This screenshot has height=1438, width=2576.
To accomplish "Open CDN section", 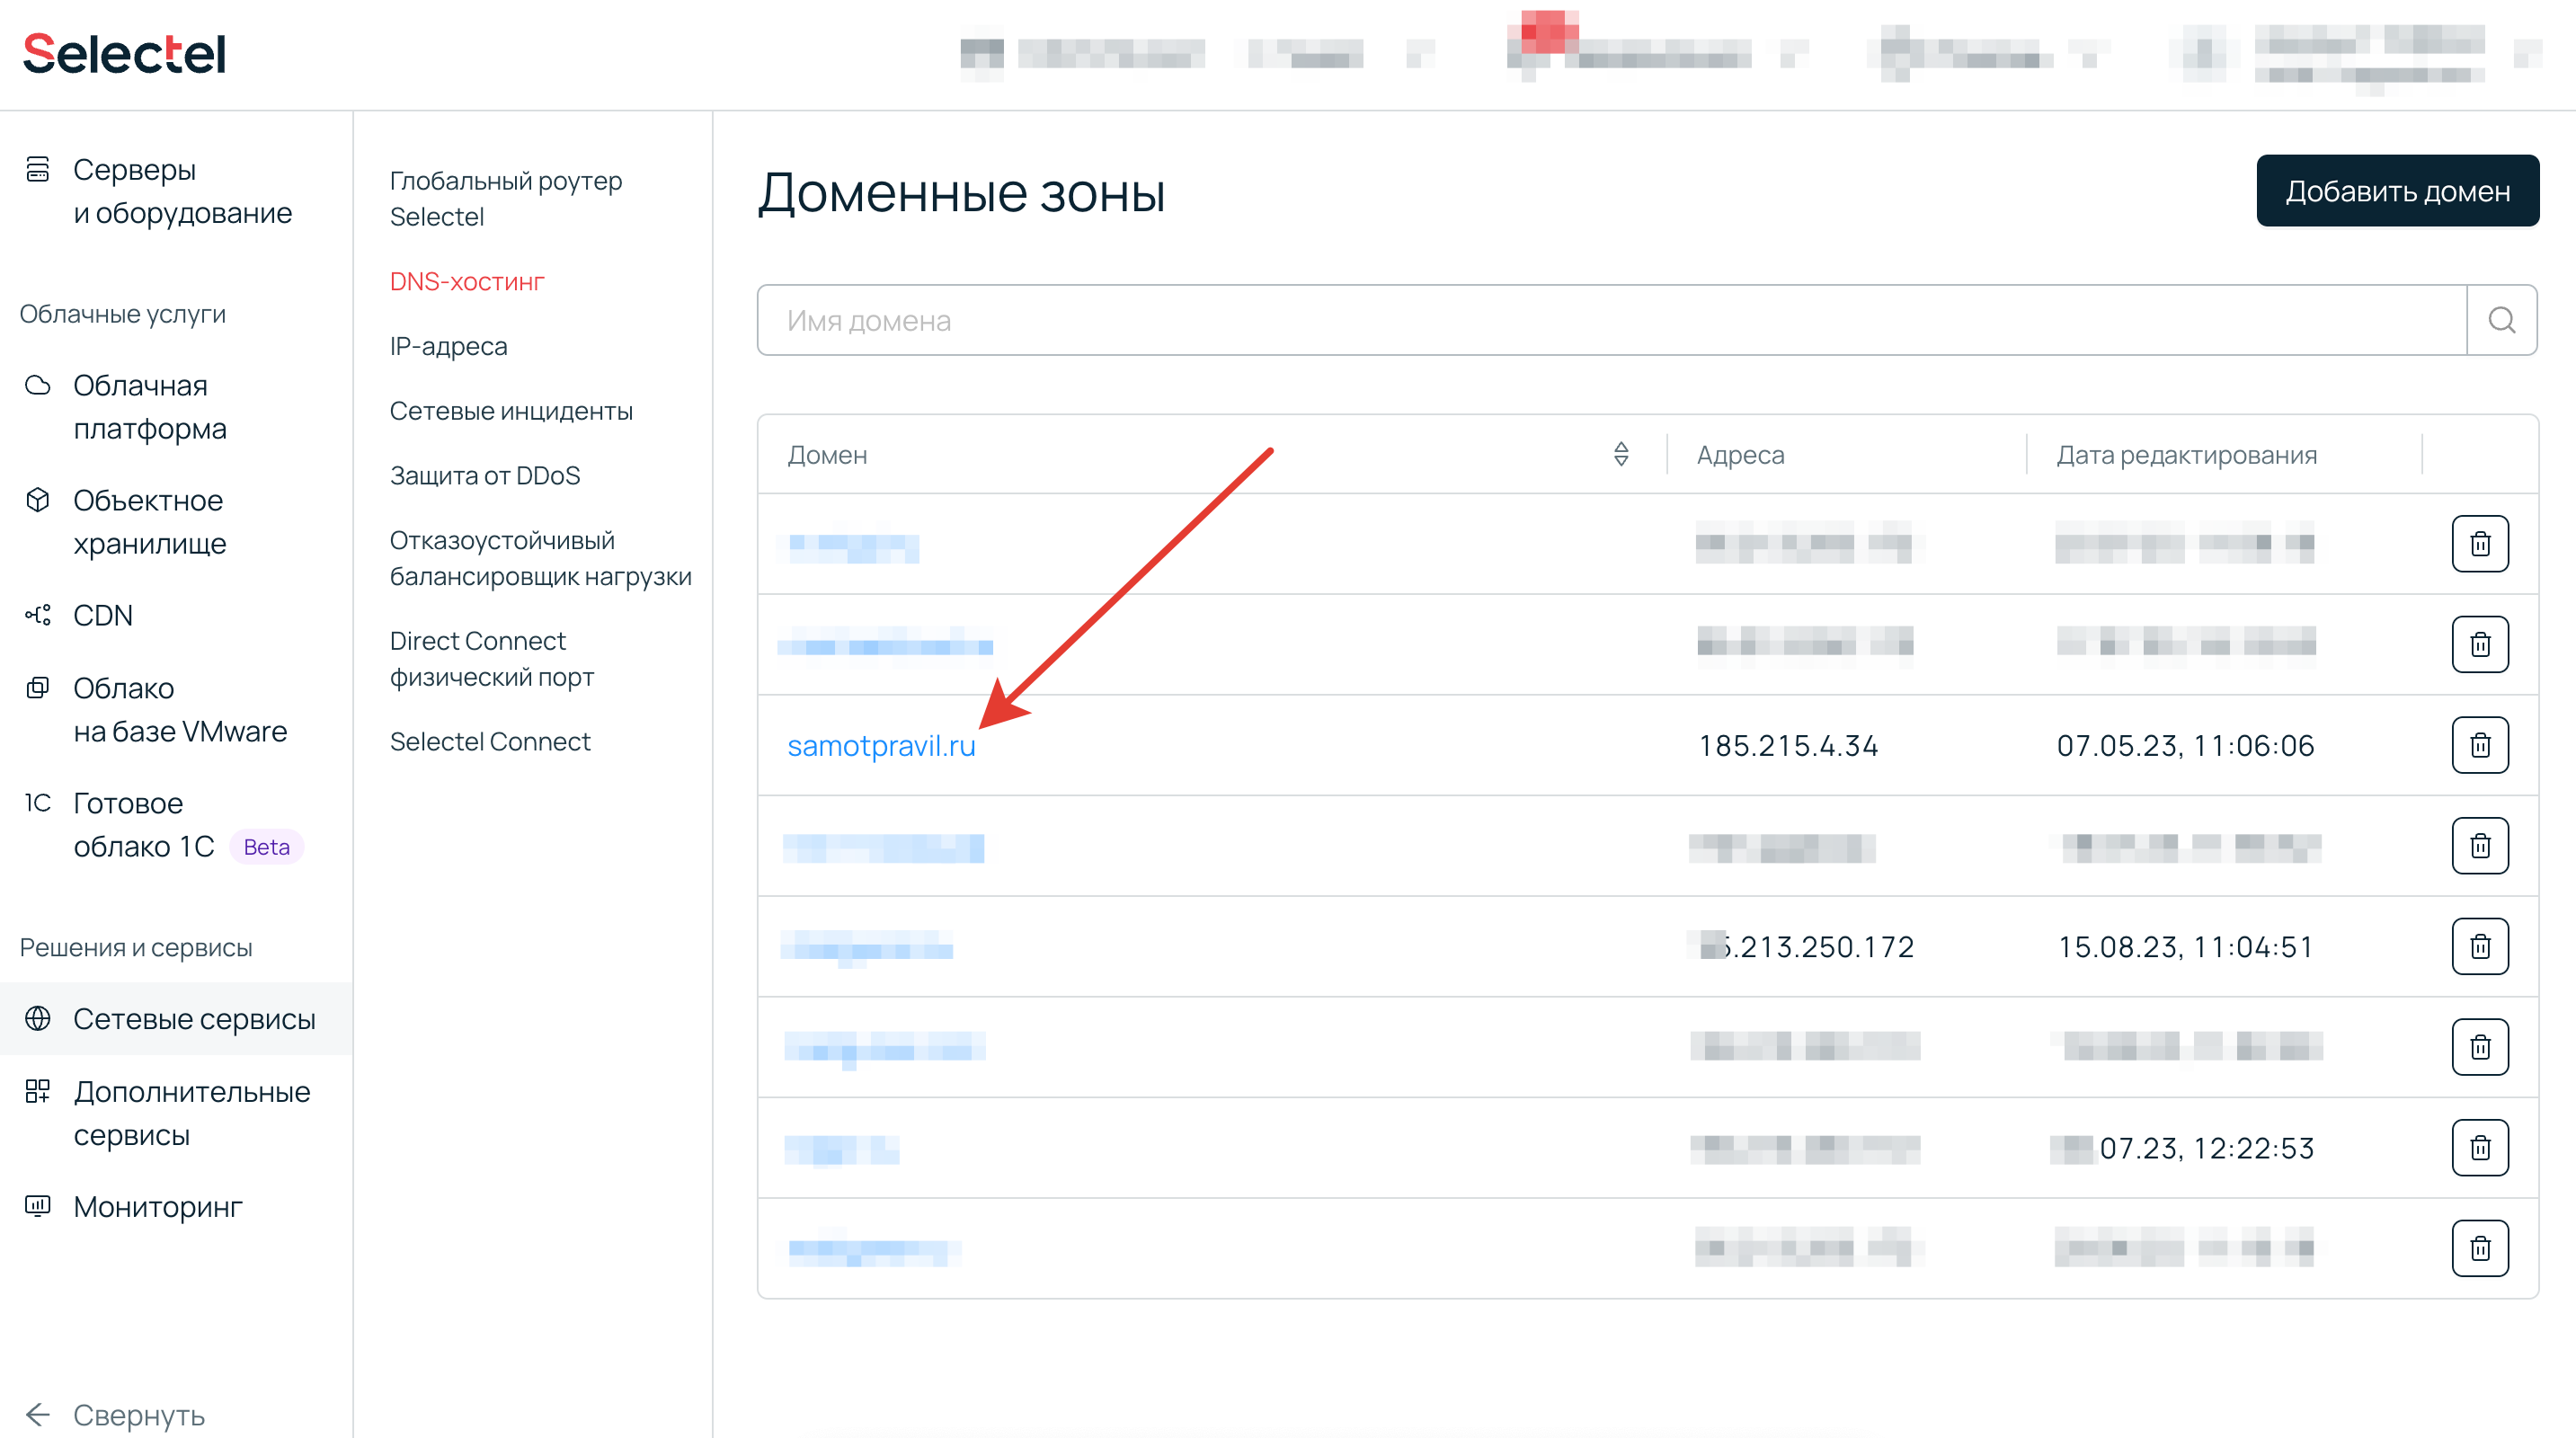I will coord(103,615).
